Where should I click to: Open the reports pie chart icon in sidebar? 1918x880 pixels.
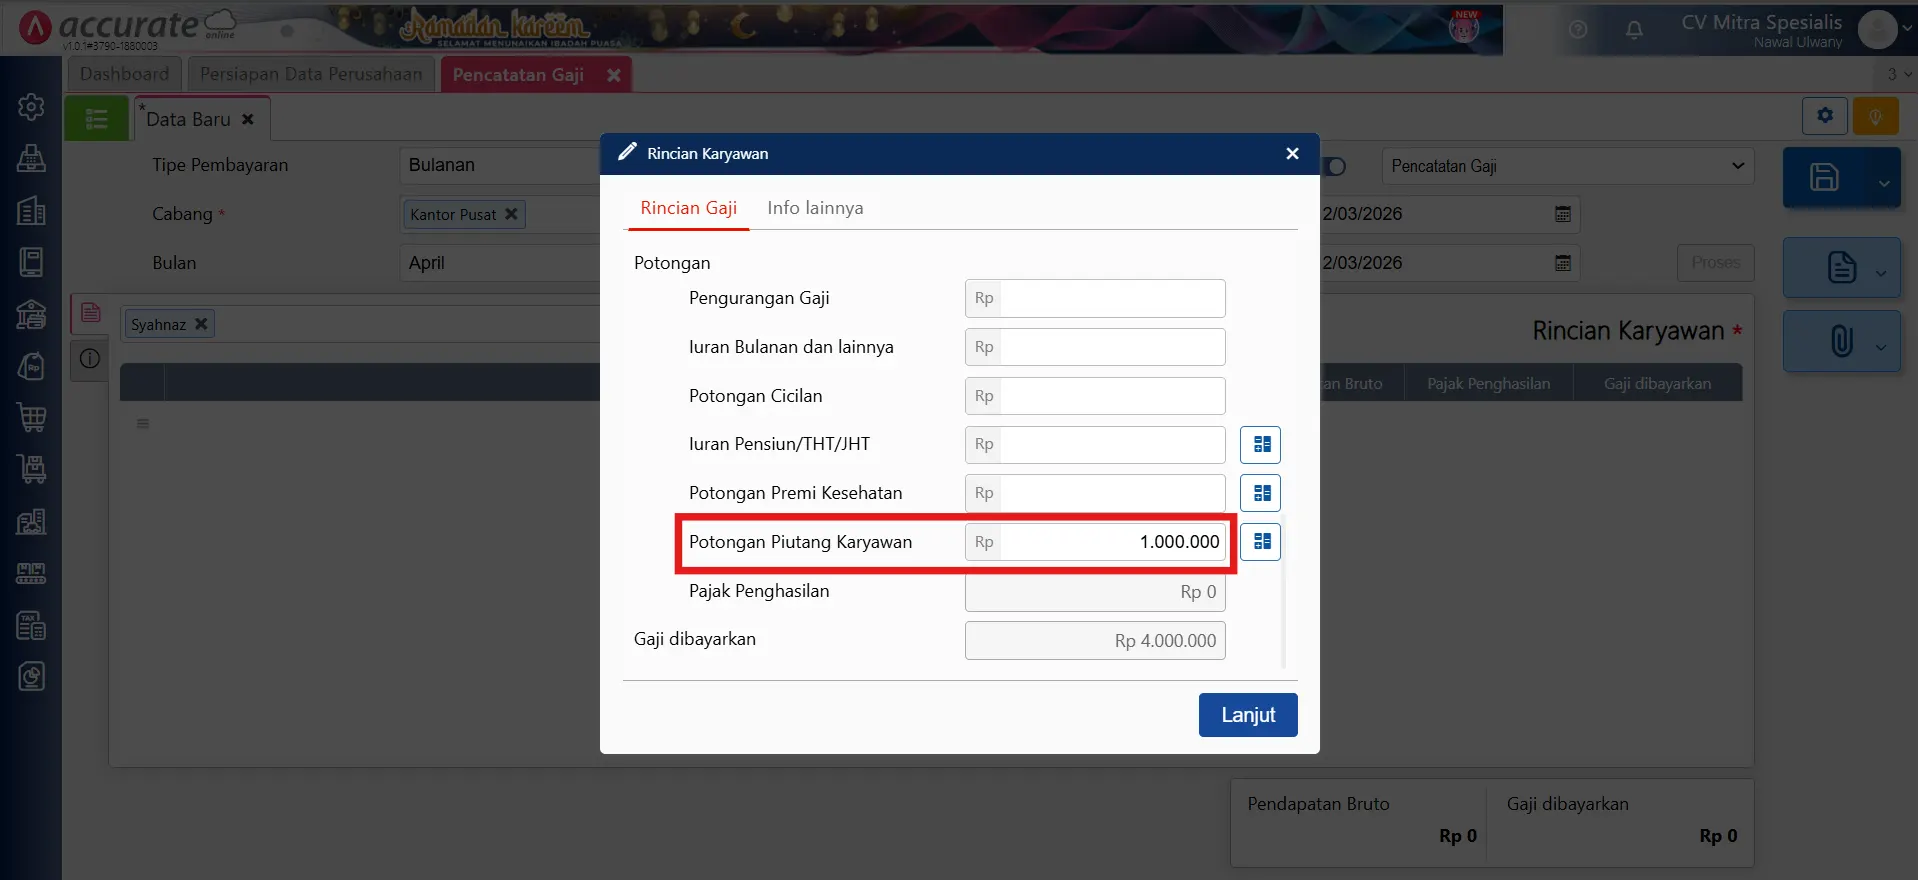(x=31, y=677)
